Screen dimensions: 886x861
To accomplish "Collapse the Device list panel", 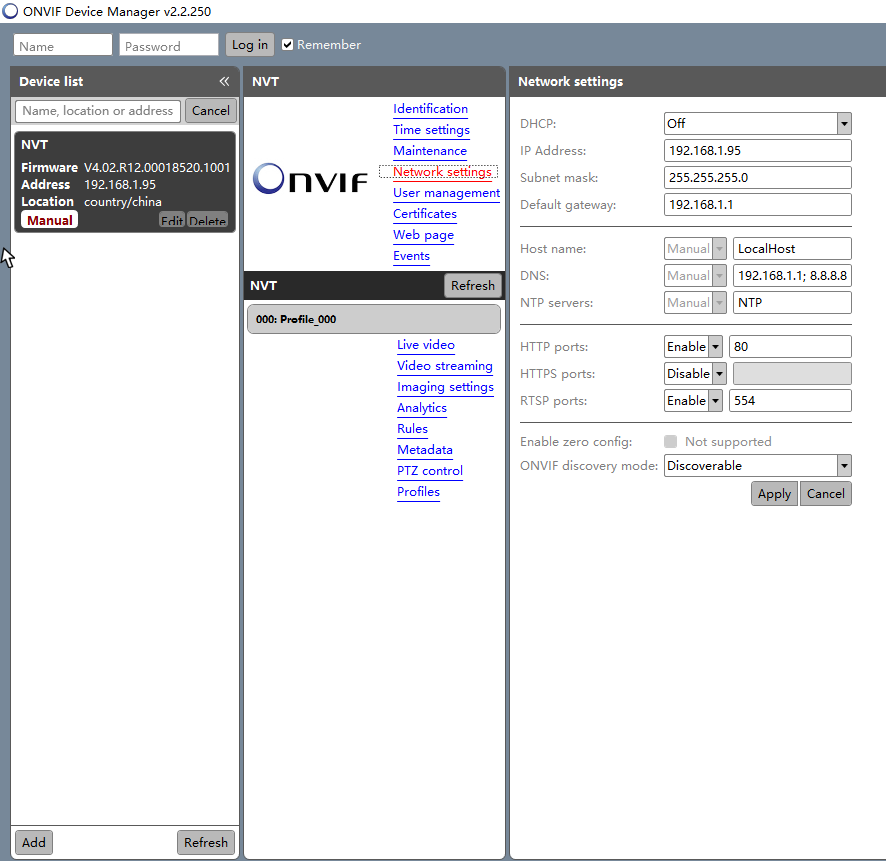I will tap(224, 81).
